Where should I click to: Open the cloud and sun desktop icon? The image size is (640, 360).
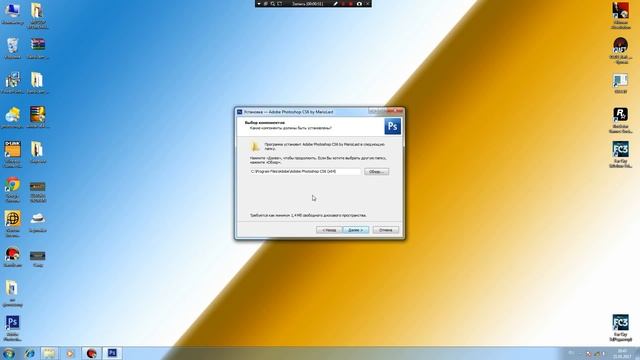(x=12, y=118)
